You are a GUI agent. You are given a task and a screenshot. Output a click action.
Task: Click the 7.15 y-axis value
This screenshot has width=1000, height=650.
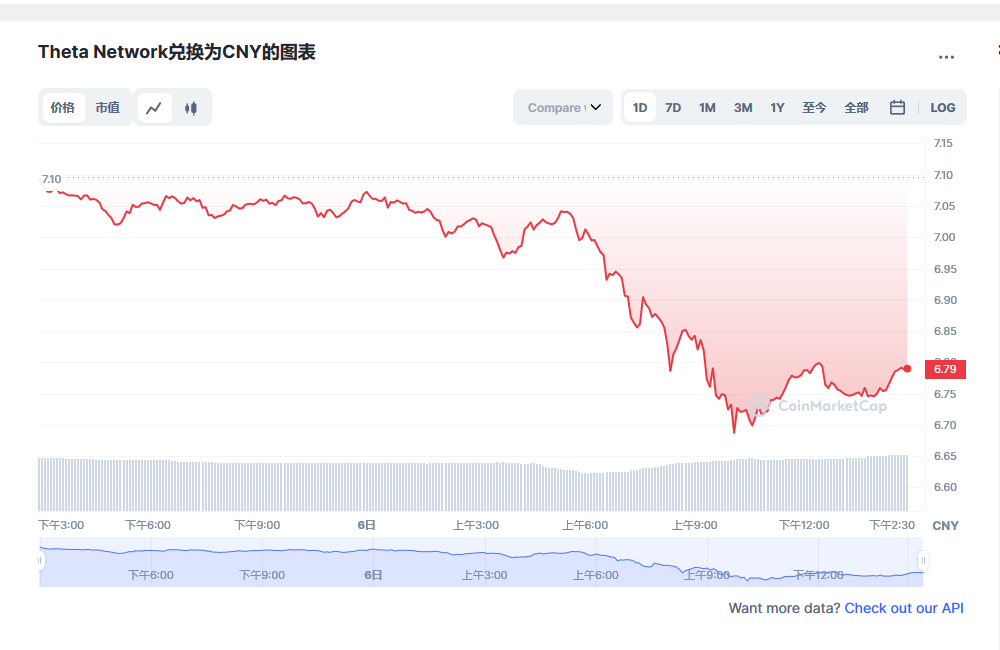pyautogui.click(x=943, y=144)
